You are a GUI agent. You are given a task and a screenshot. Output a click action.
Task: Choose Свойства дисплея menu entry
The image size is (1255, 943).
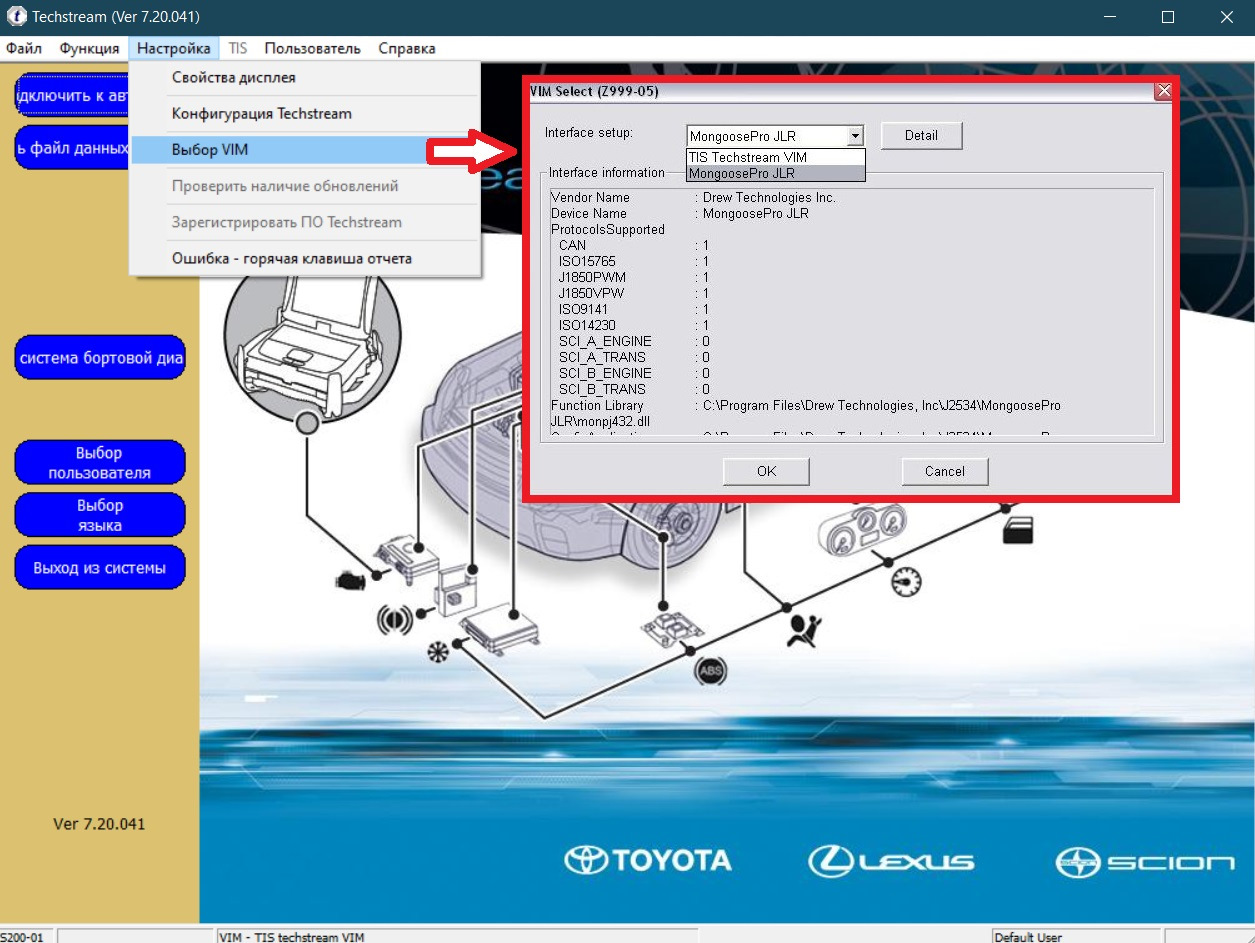pyautogui.click(x=306, y=78)
